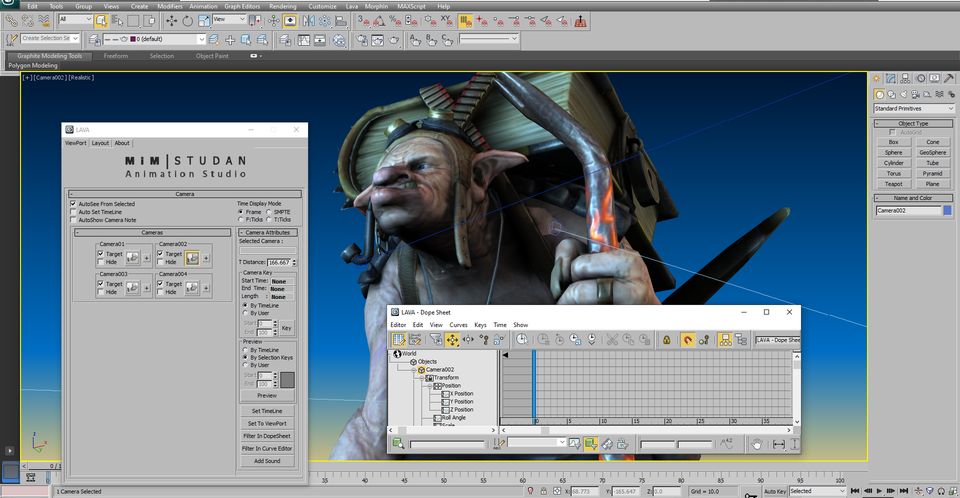Click the T Distance value field
The width and height of the screenshot is (960, 498).
pyautogui.click(x=281, y=263)
